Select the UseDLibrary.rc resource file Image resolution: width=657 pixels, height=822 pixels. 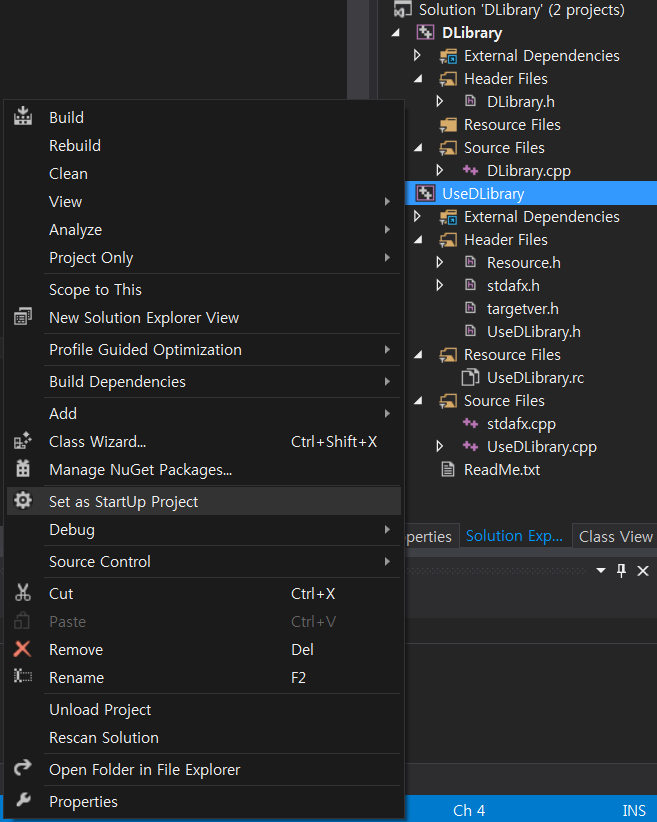[x=535, y=377]
